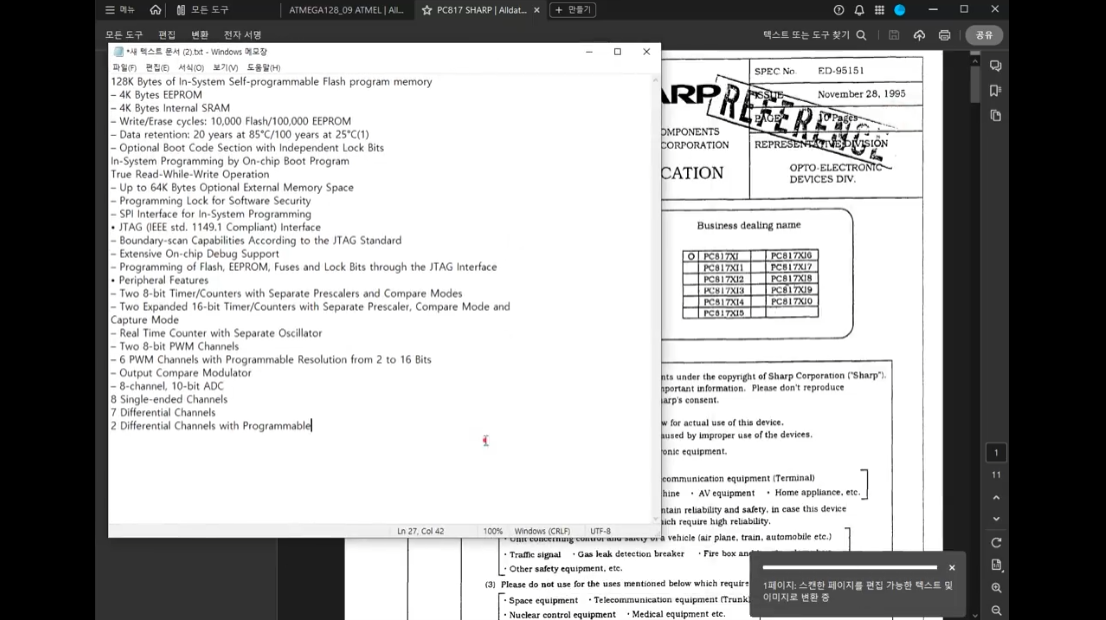Image resolution: width=1106 pixels, height=620 pixels.
Task: Open Notepad File menu
Action: (124, 68)
